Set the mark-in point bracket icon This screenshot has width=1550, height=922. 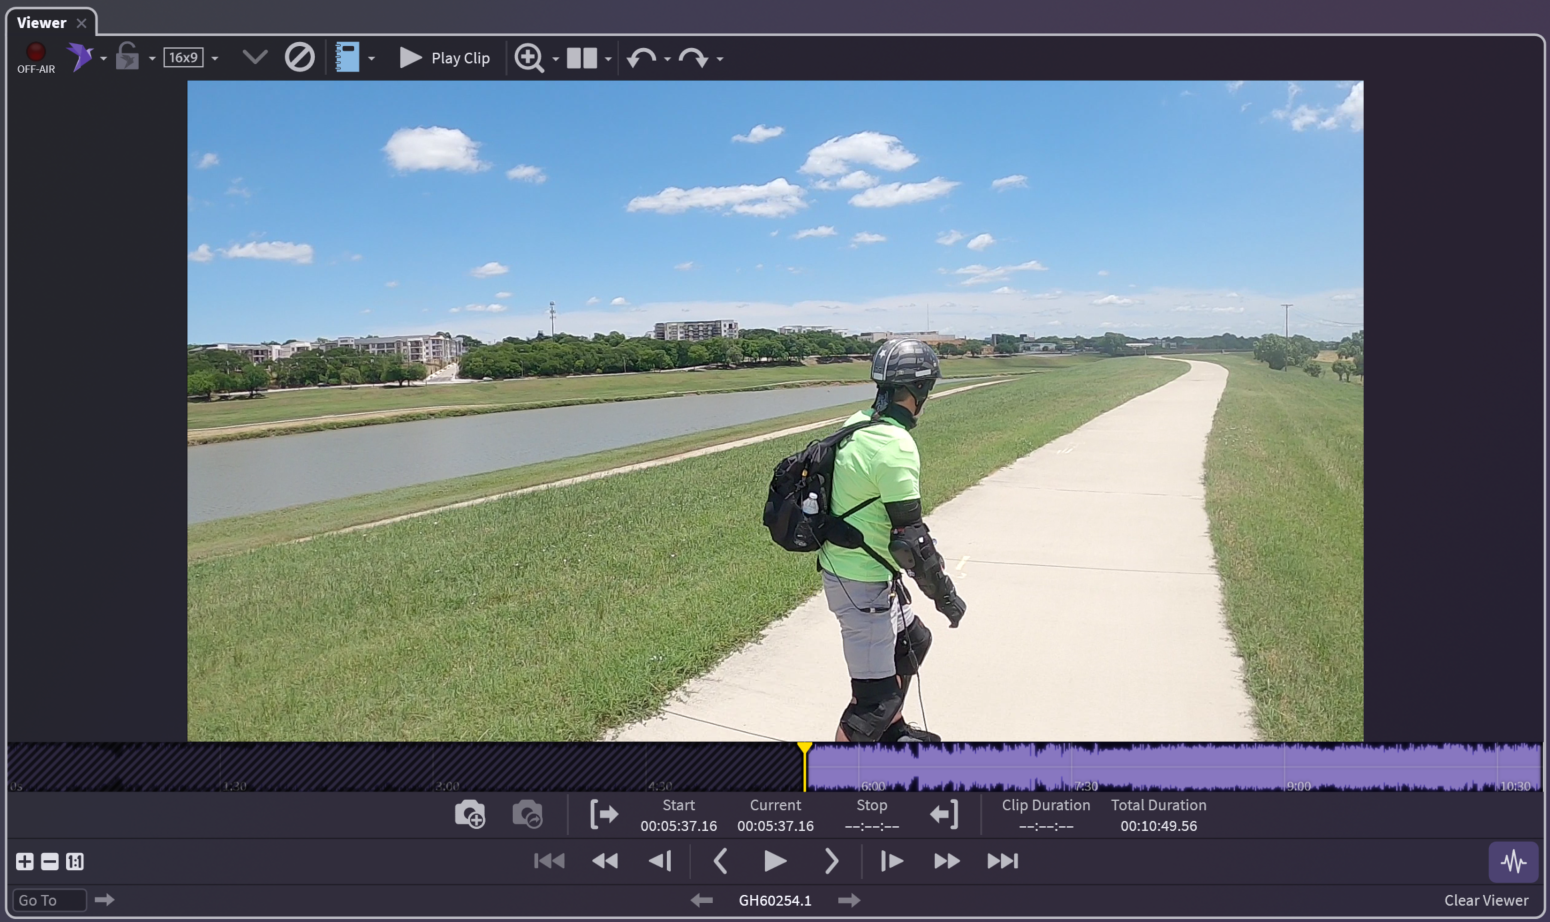[604, 814]
